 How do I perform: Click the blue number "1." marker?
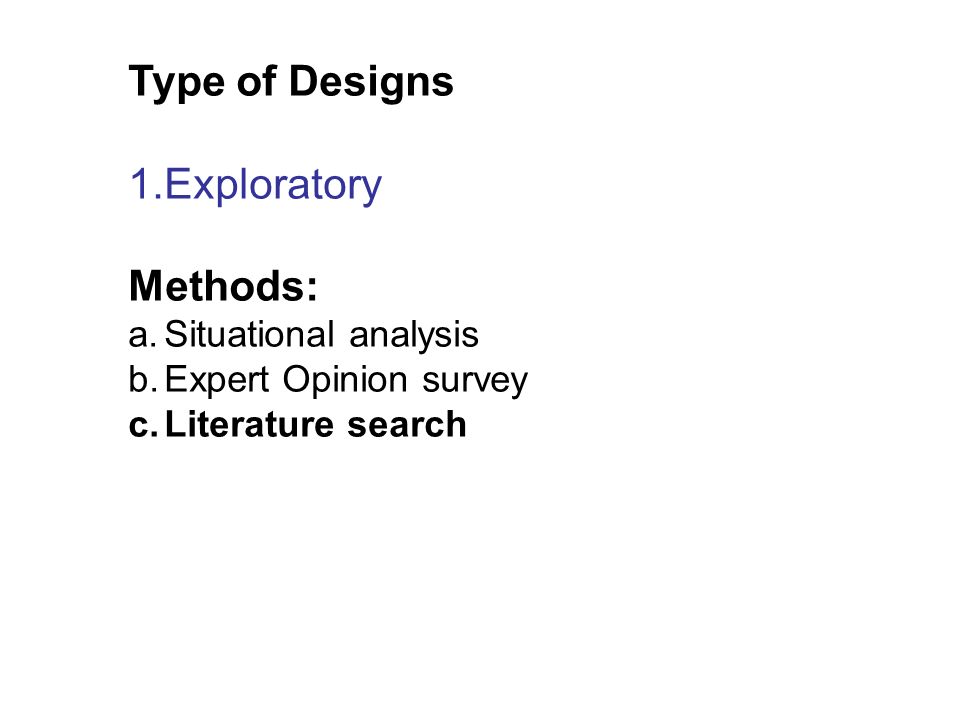(x=146, y=184)
